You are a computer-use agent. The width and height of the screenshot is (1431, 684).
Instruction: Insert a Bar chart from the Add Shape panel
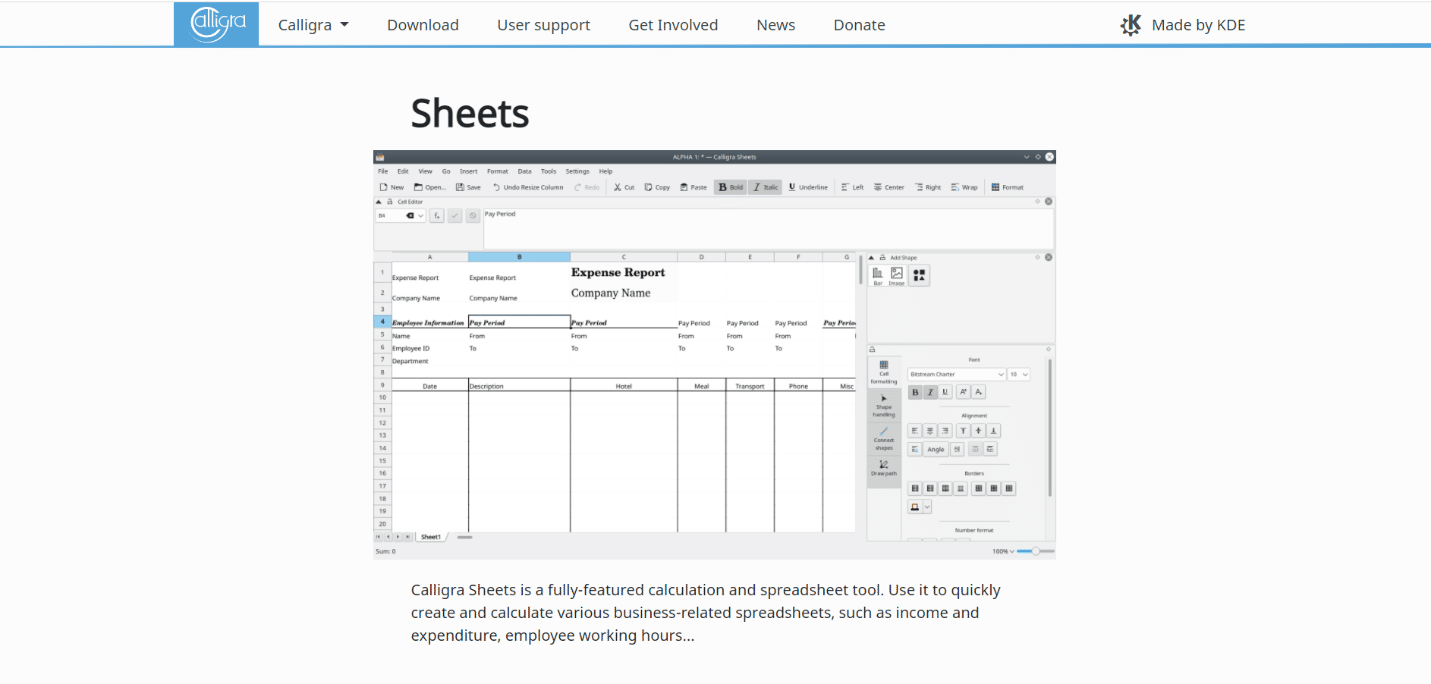click(878, 275)
